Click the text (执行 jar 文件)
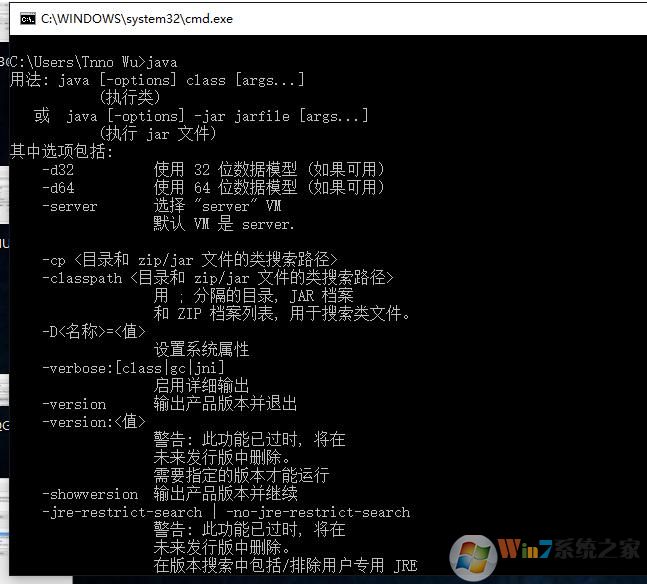Viewport: 647px width, 584px height. coord(158,134)
